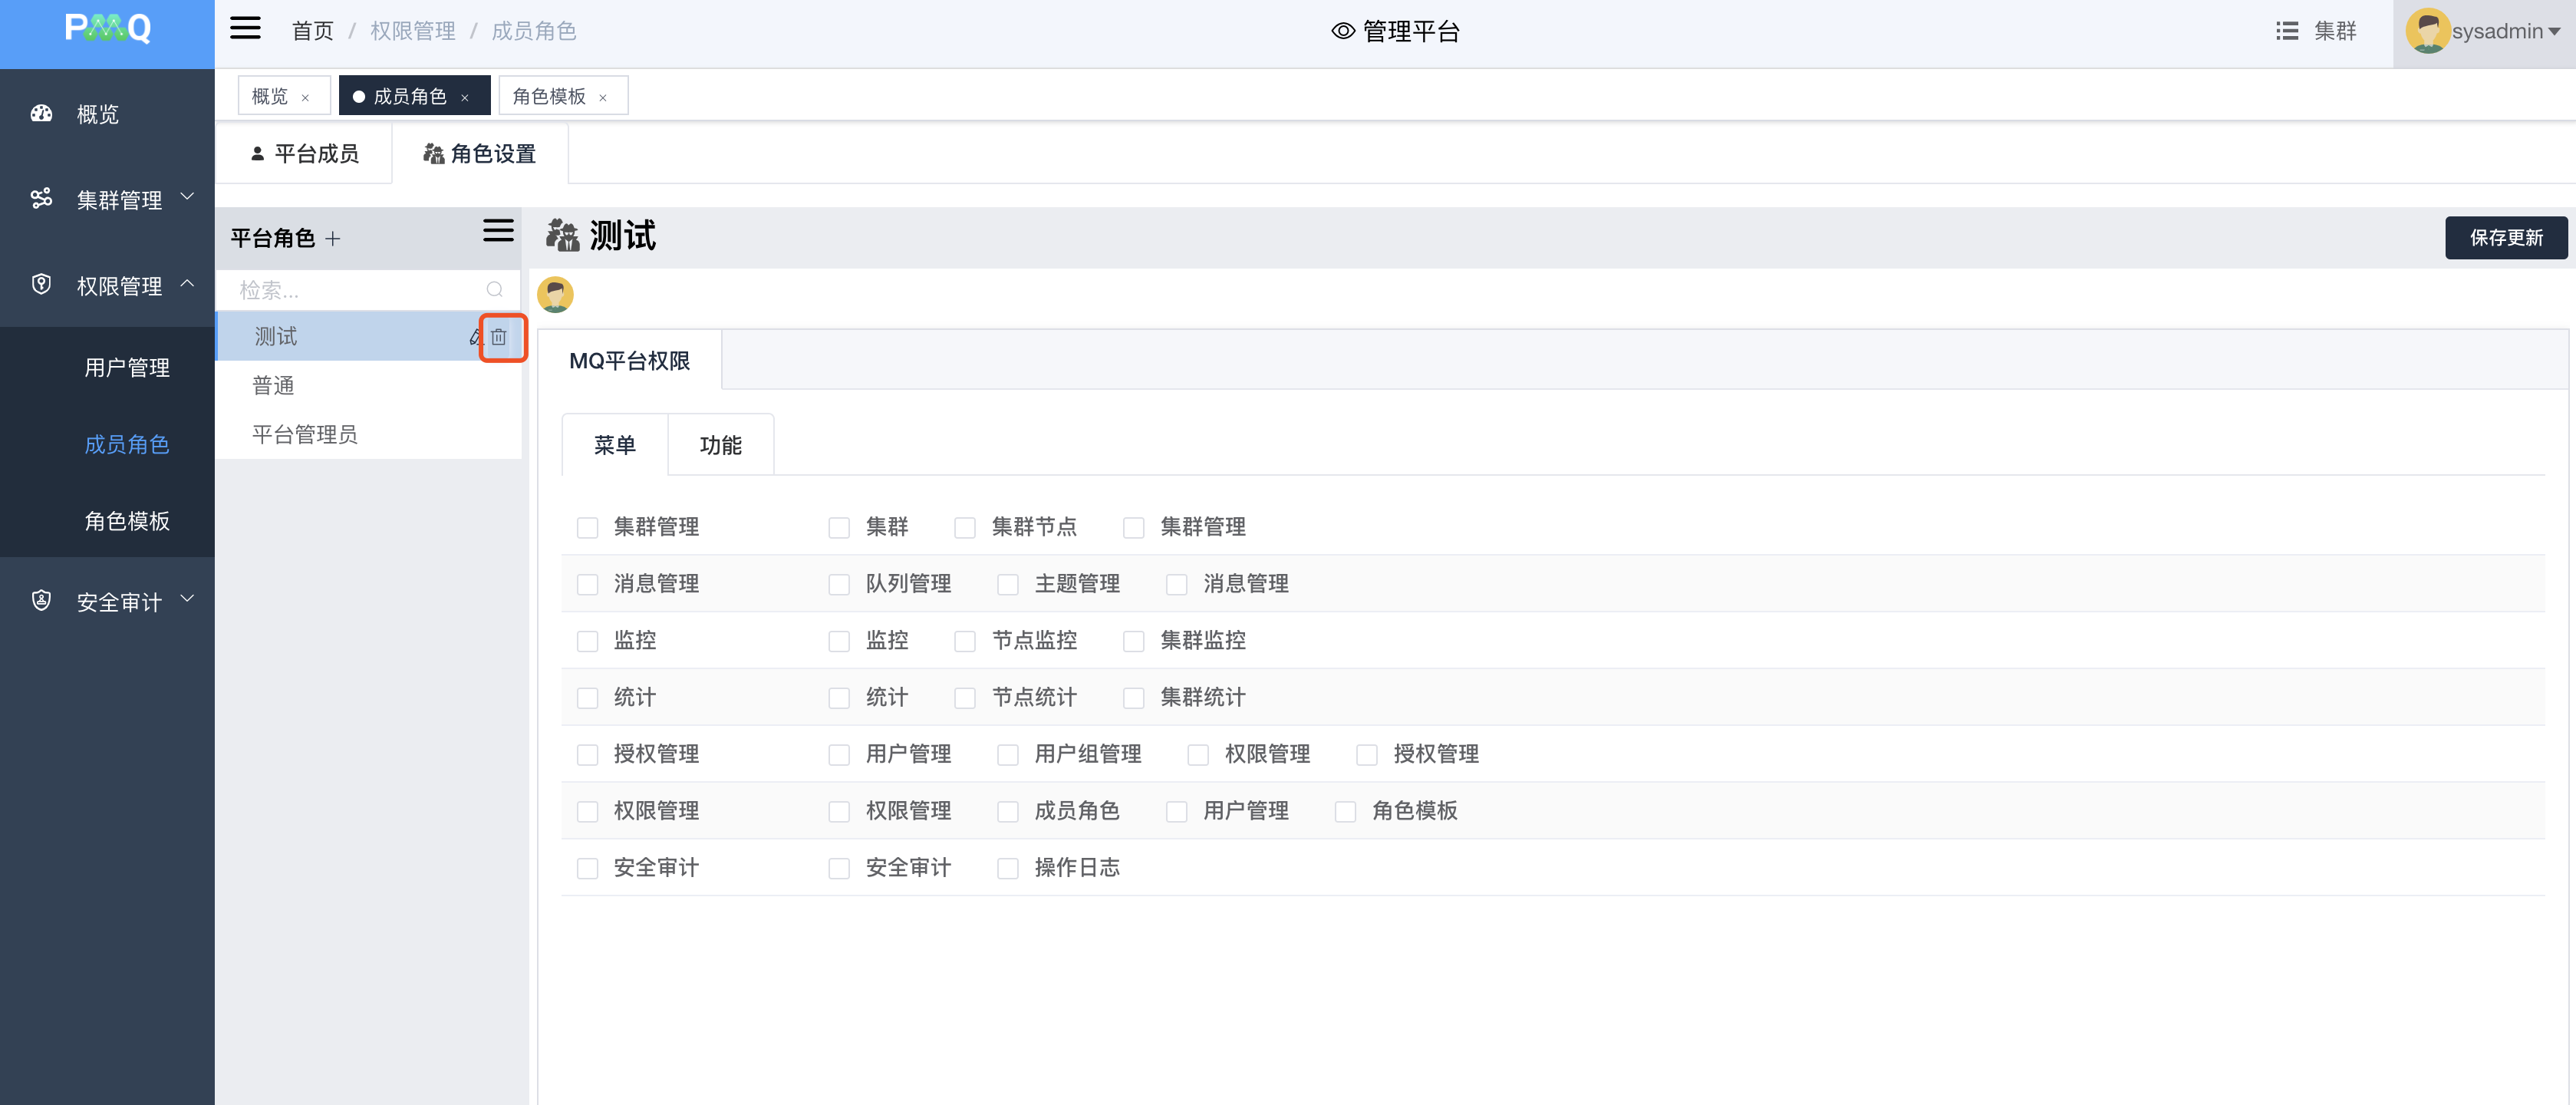Collapse the 权限管理 sidebar section
This screenshot has width=2576, height=1105.
pos(187,285)
